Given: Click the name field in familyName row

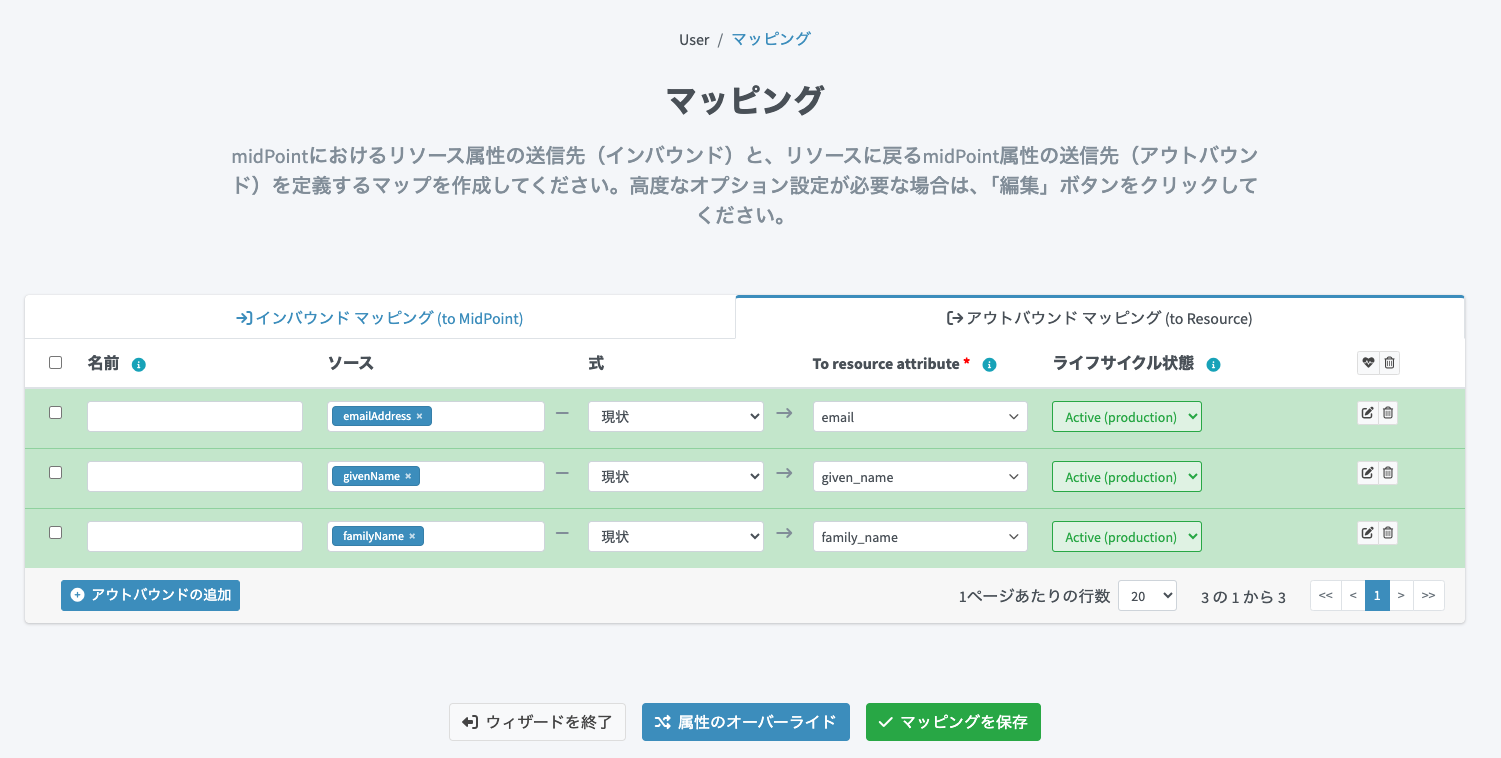Looking at the screenshot, I should (195, 537).
